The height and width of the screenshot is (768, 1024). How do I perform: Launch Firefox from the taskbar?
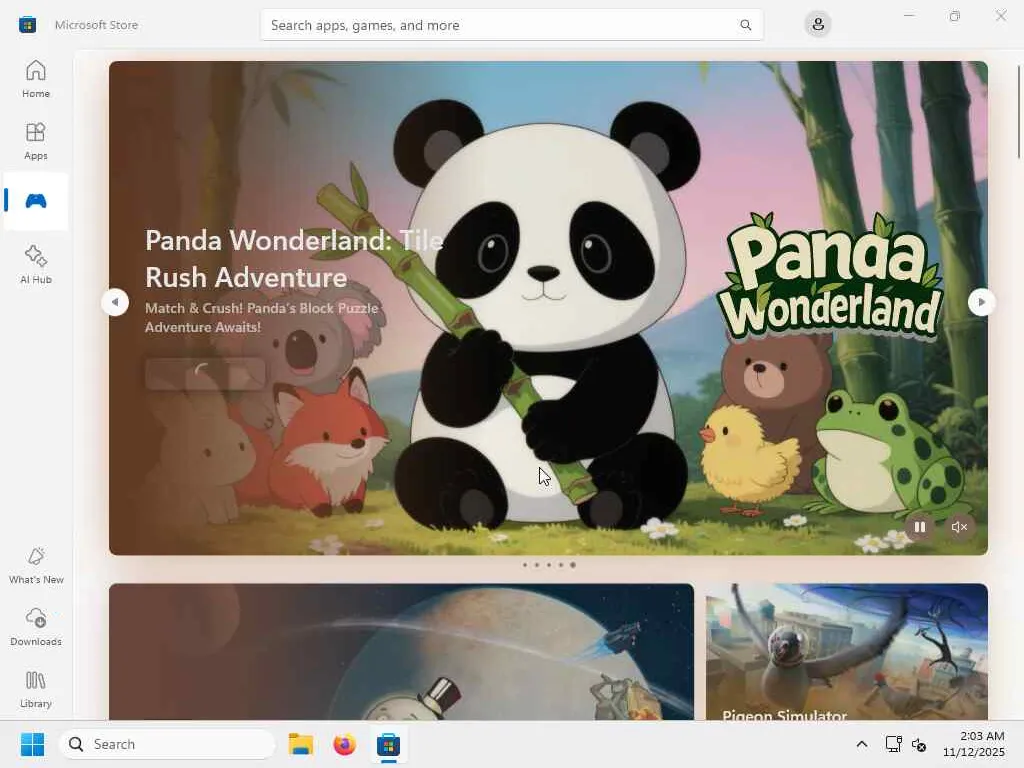pos(345,744)
